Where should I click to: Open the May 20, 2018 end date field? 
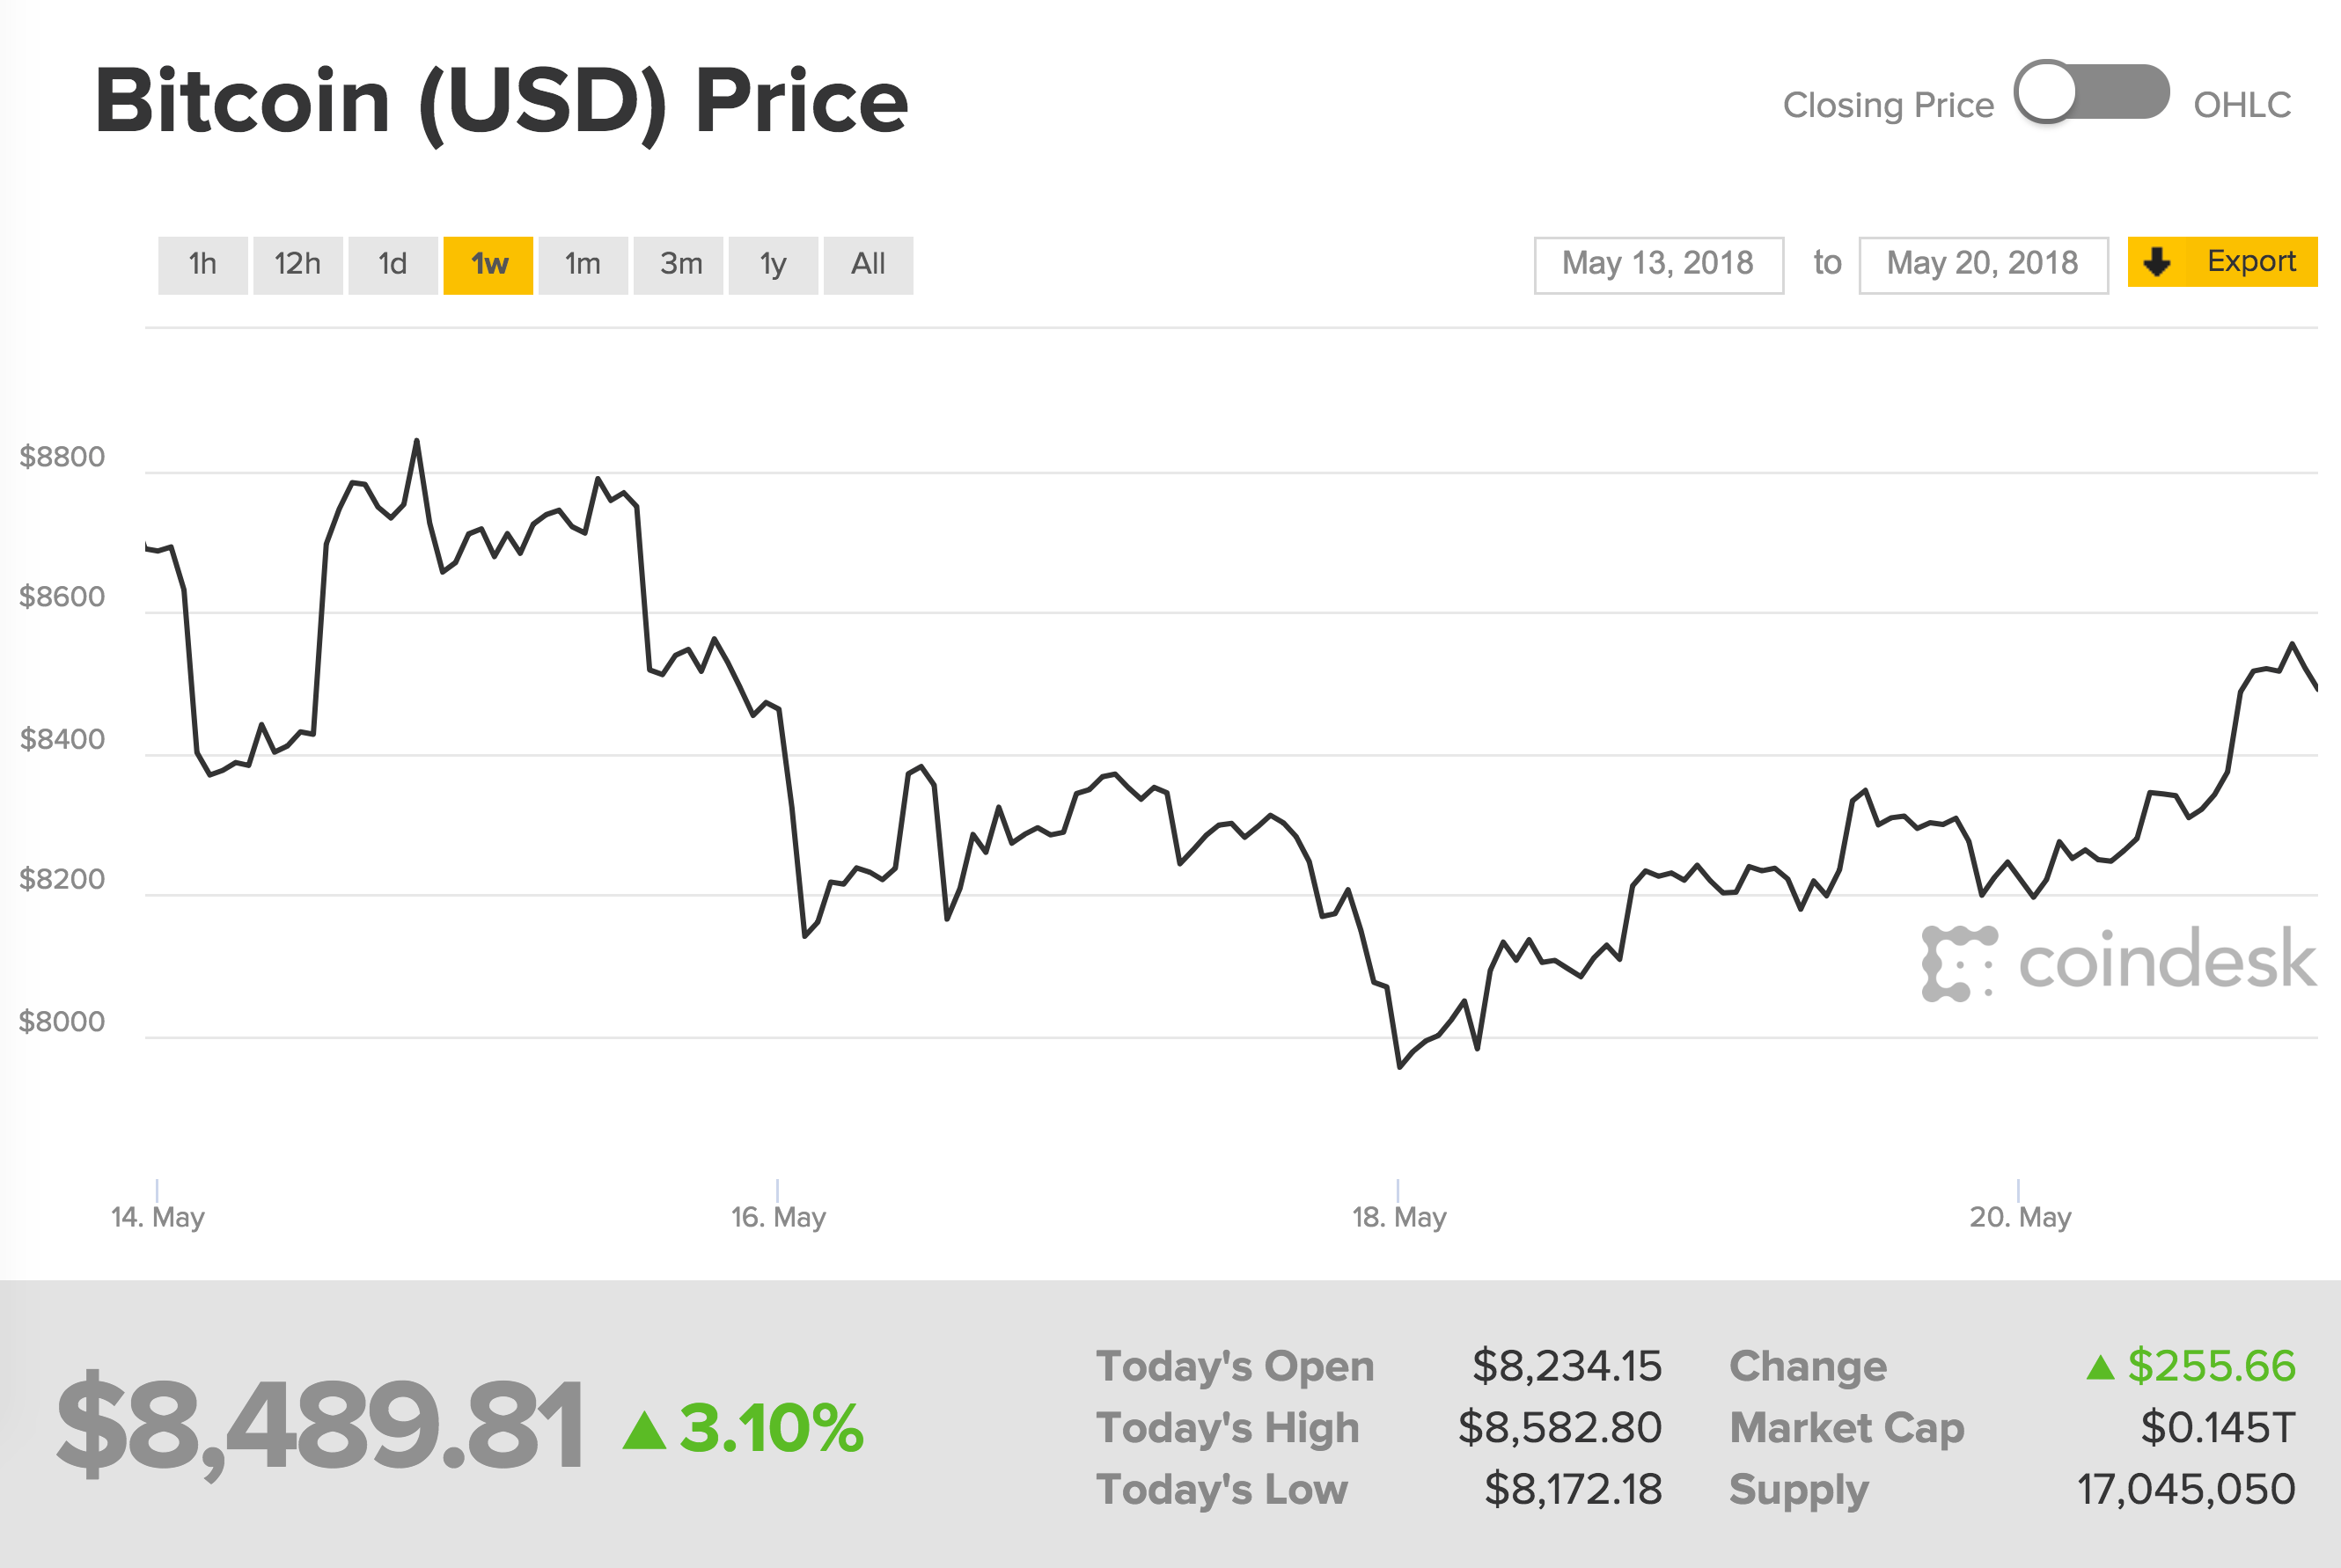(1983, 263)
